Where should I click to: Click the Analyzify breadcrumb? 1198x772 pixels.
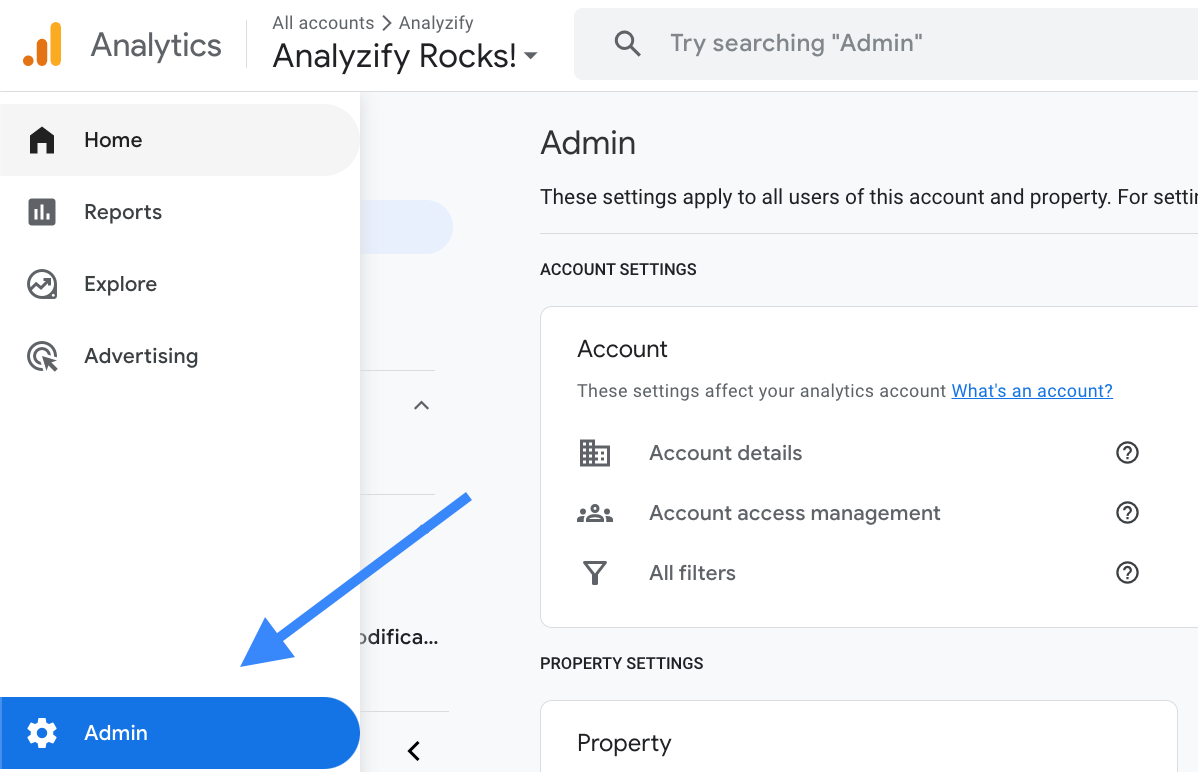[436, 23]
